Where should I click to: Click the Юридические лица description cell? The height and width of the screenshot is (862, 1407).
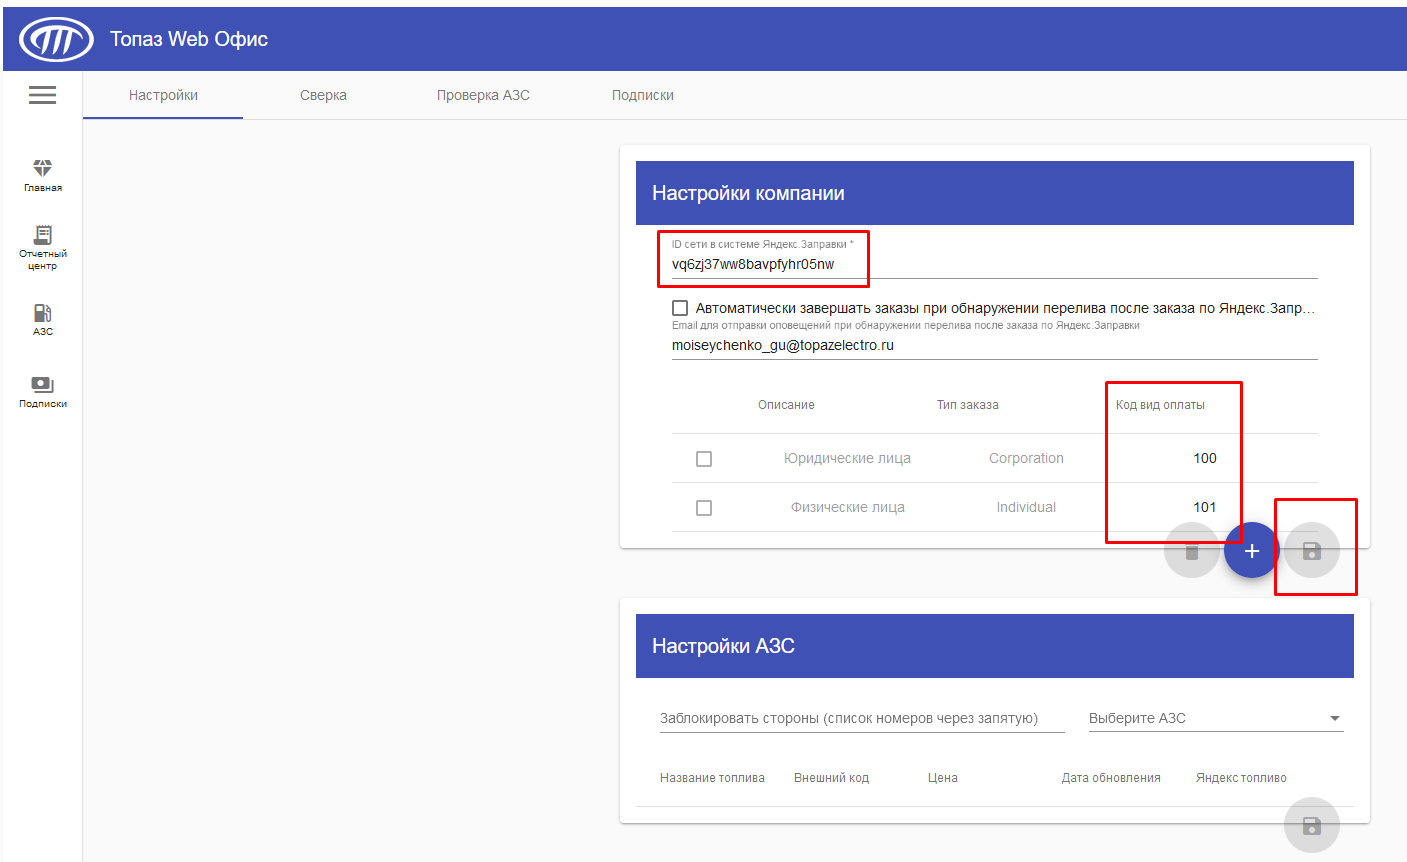[x=847, y=458]
